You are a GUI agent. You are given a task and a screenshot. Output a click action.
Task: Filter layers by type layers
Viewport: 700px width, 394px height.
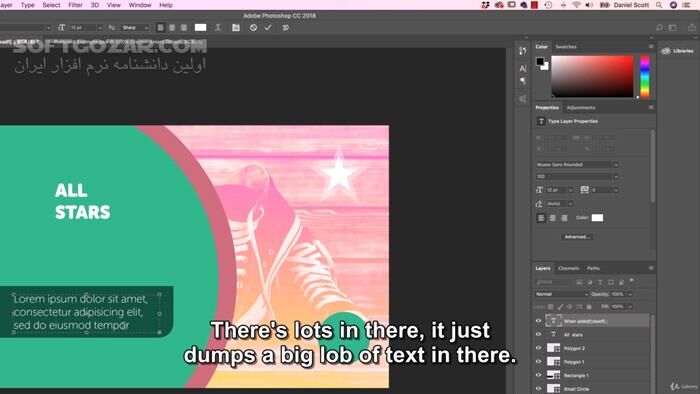click(x=600, y=282)
